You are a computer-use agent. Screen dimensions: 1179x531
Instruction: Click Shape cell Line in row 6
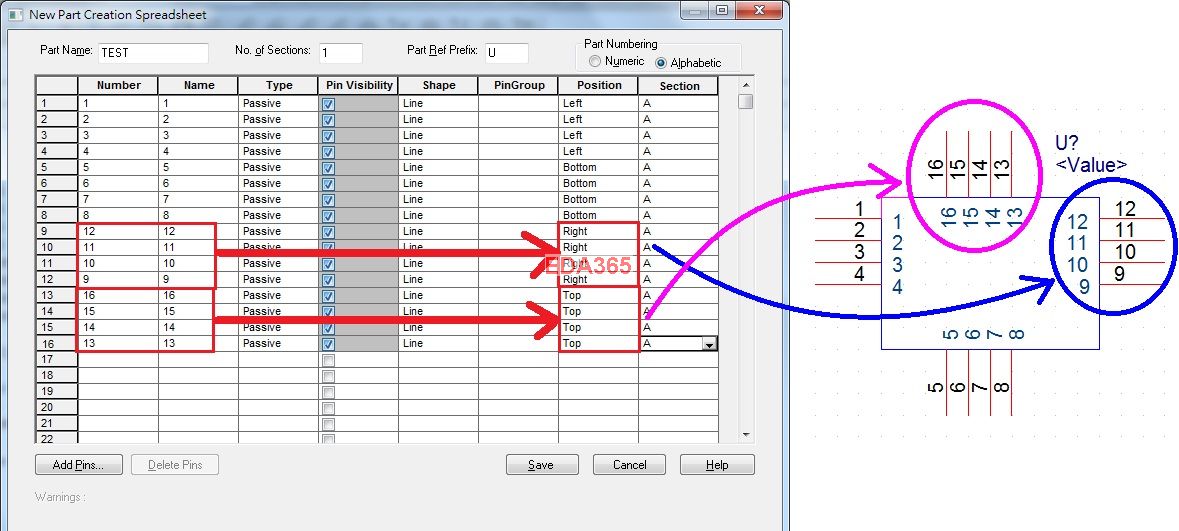pyautogui.click(x=438, y=184)
